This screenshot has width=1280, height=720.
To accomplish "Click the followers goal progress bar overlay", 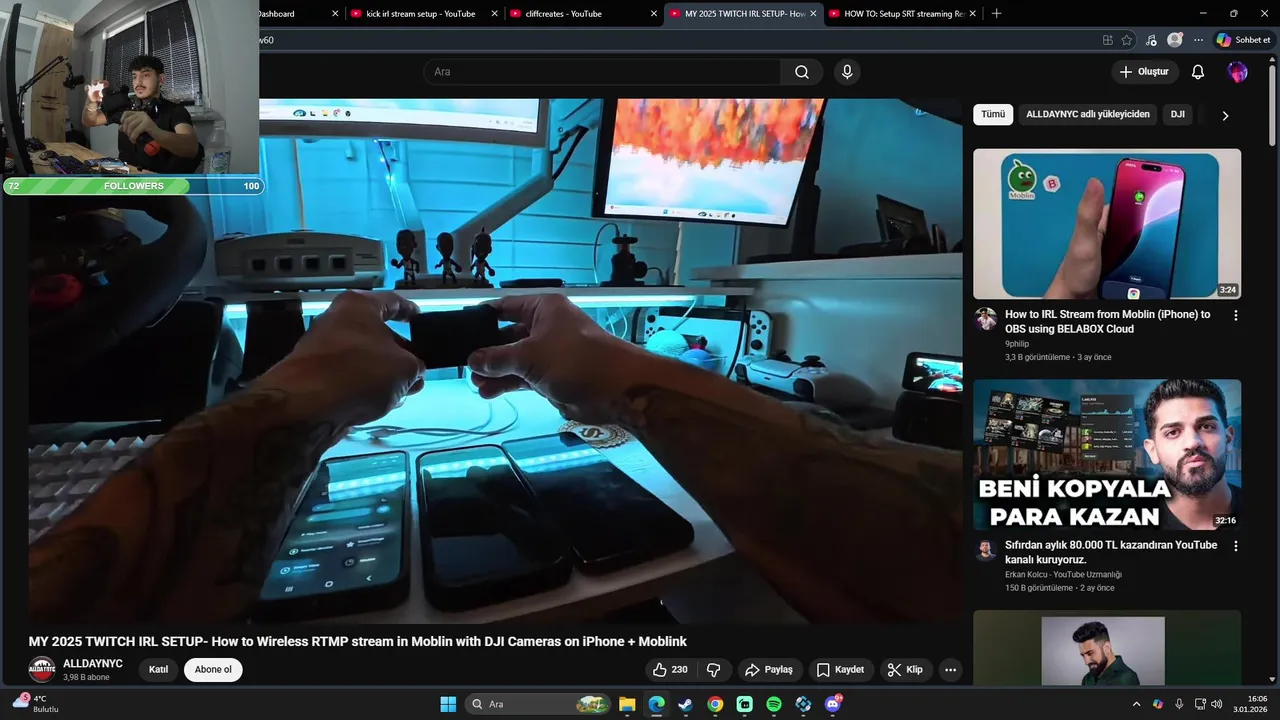I will pyautogui.click(x=133, y=186).
